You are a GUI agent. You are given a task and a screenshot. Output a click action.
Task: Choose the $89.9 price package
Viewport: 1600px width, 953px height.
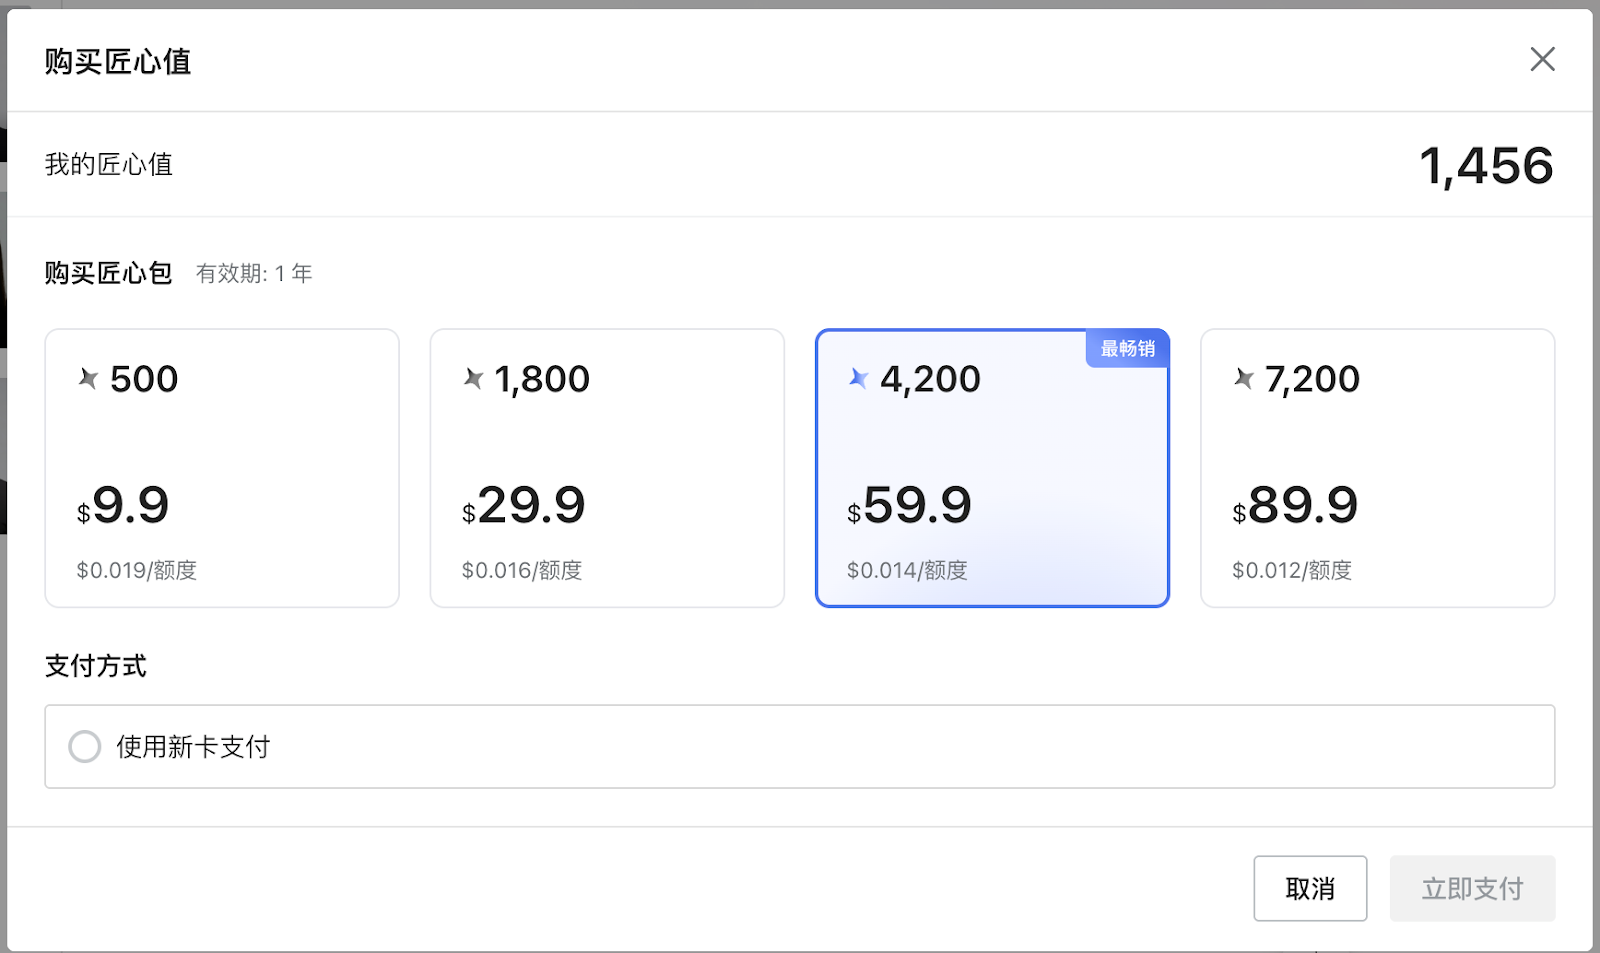[x=1295, y=505]
